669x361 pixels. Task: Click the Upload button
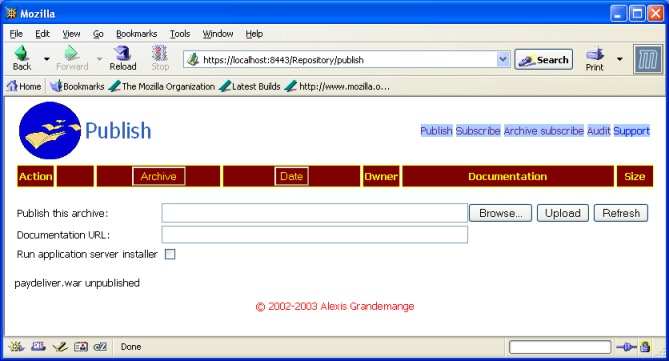(563, 213)
